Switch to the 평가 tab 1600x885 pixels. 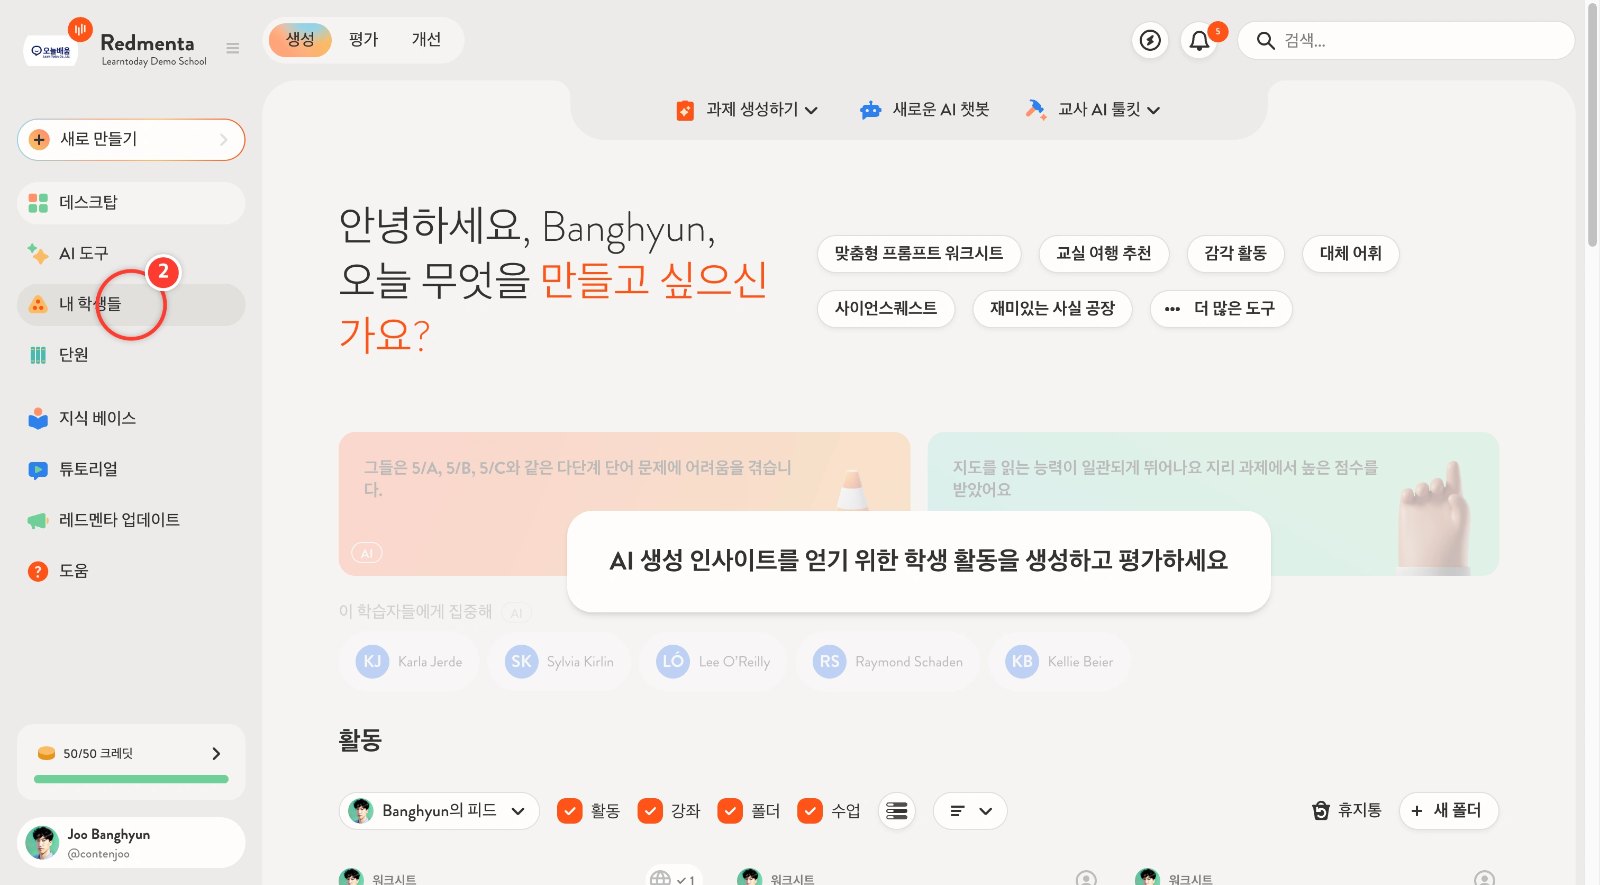click(364, 40)
